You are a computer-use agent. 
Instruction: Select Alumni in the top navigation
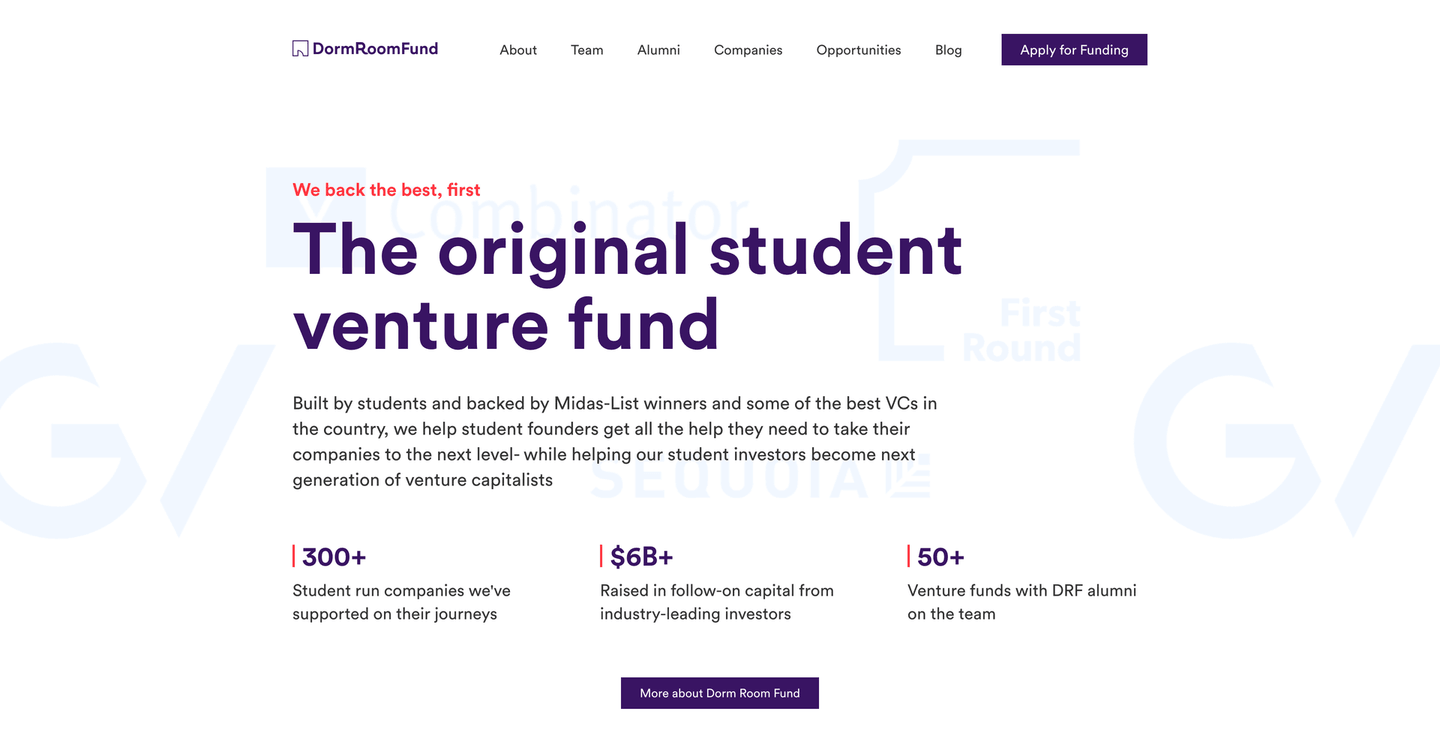pyautogui.click(x=658, y=49)
